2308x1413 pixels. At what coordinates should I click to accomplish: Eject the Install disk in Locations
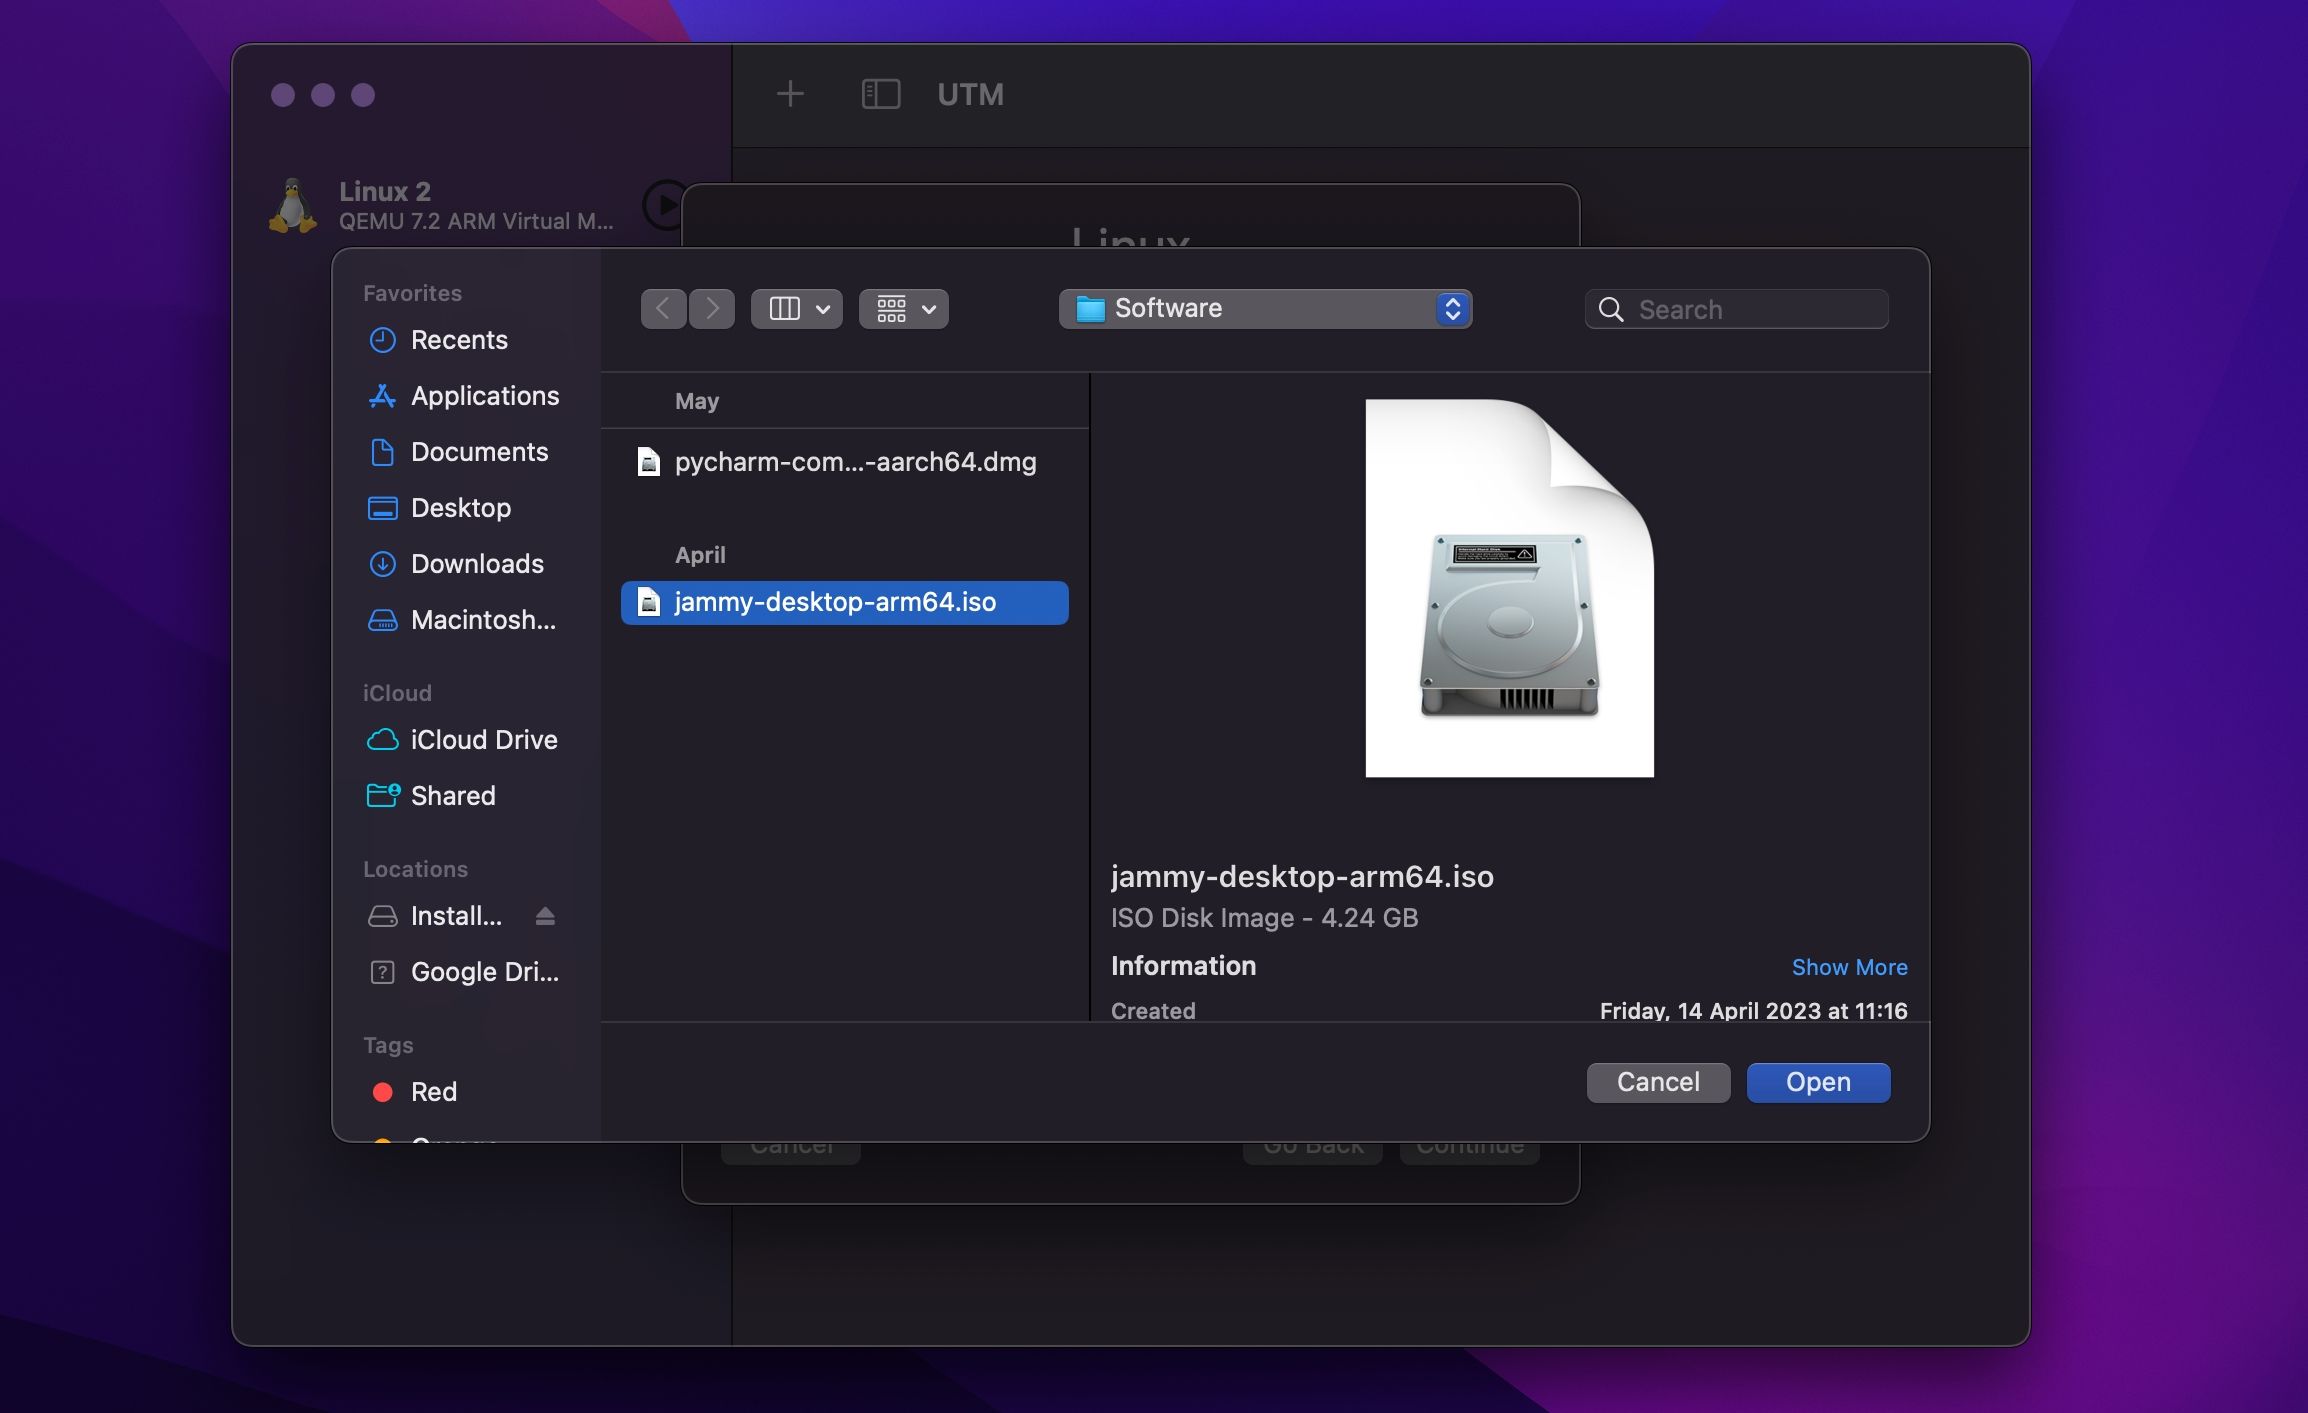coord(545,915)
